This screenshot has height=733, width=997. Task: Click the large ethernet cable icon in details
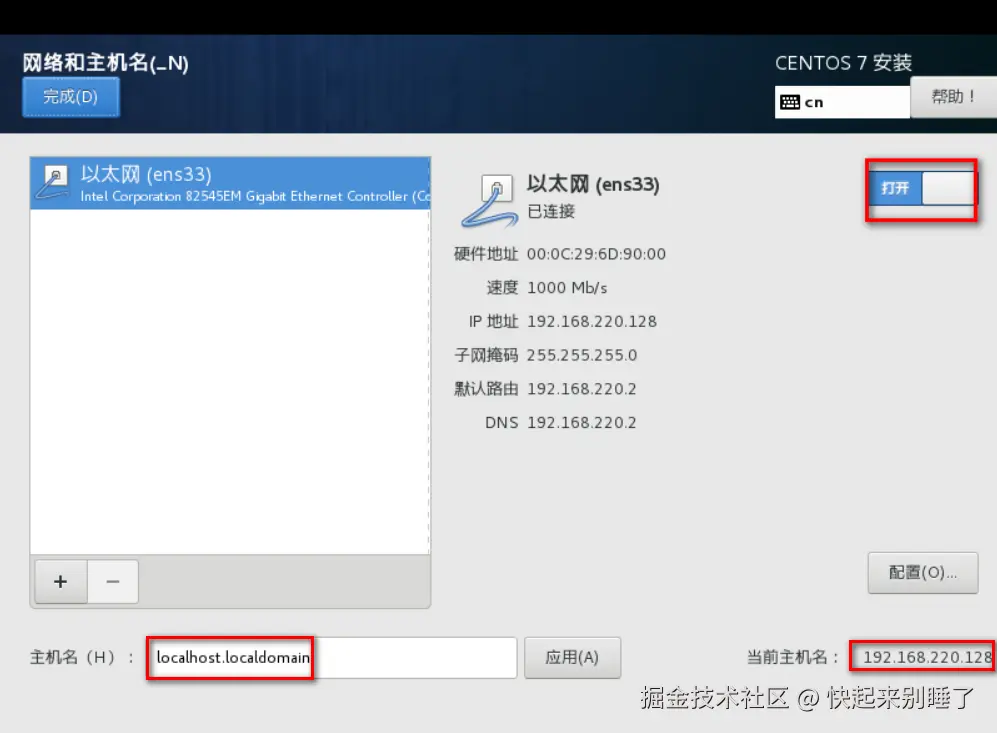point(488,201)
